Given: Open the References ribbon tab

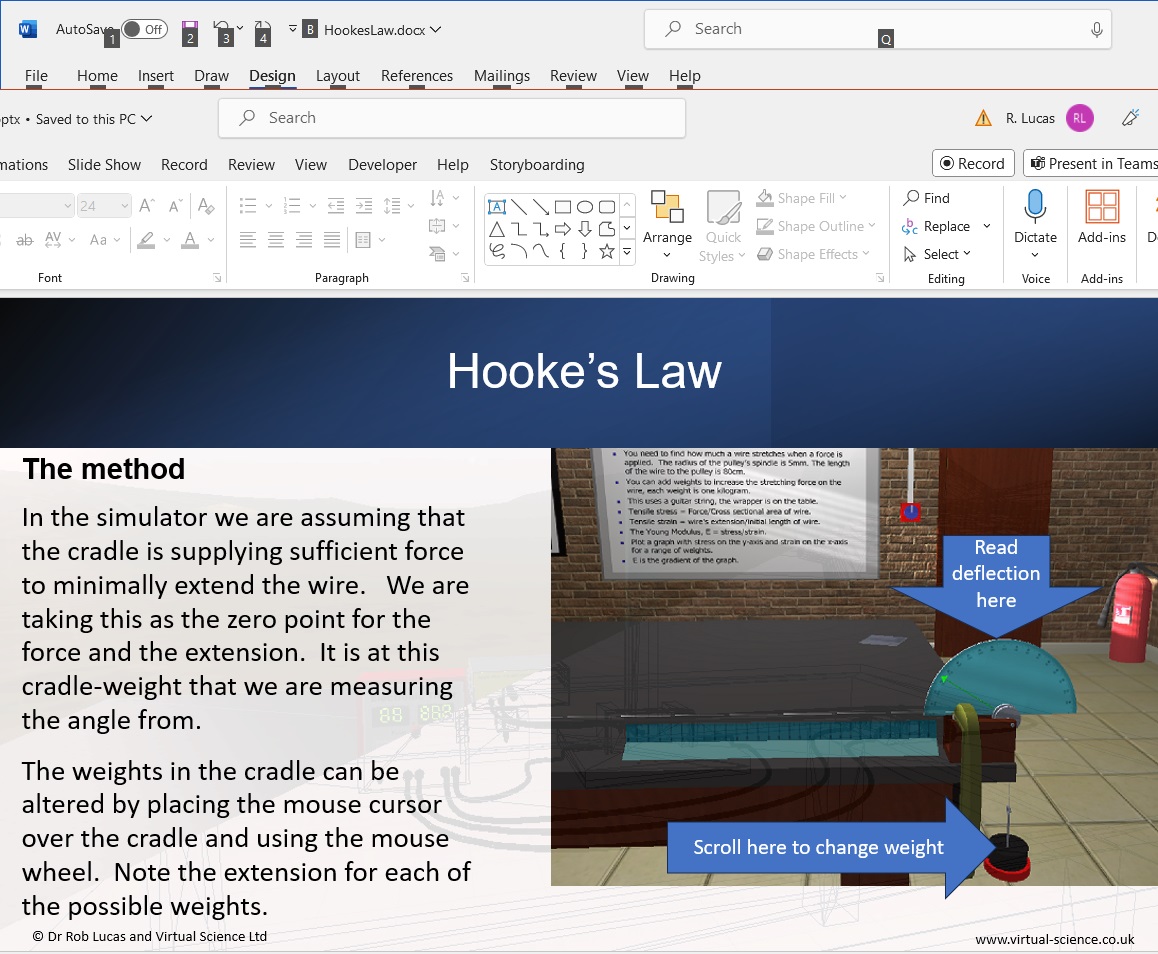Looking at the screenshot, I should pos(417,76).
